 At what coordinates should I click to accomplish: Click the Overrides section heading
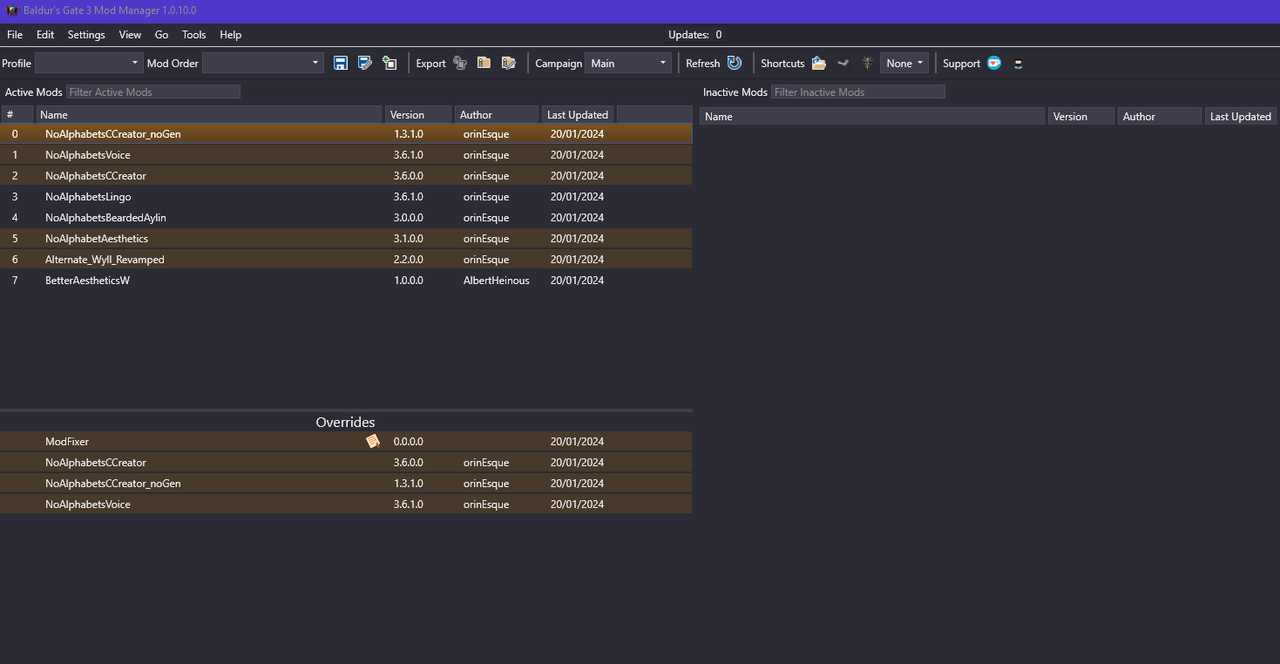click(345, 422)
